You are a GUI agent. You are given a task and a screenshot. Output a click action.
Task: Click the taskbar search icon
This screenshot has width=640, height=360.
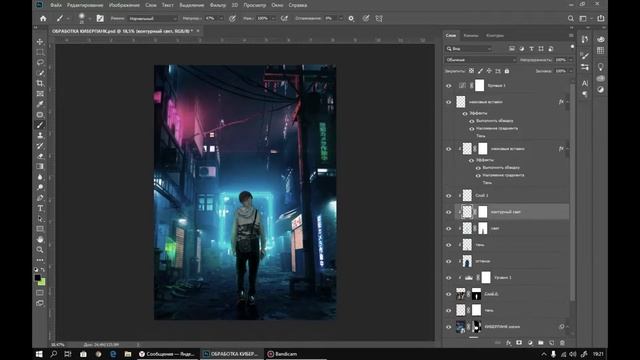53,354
